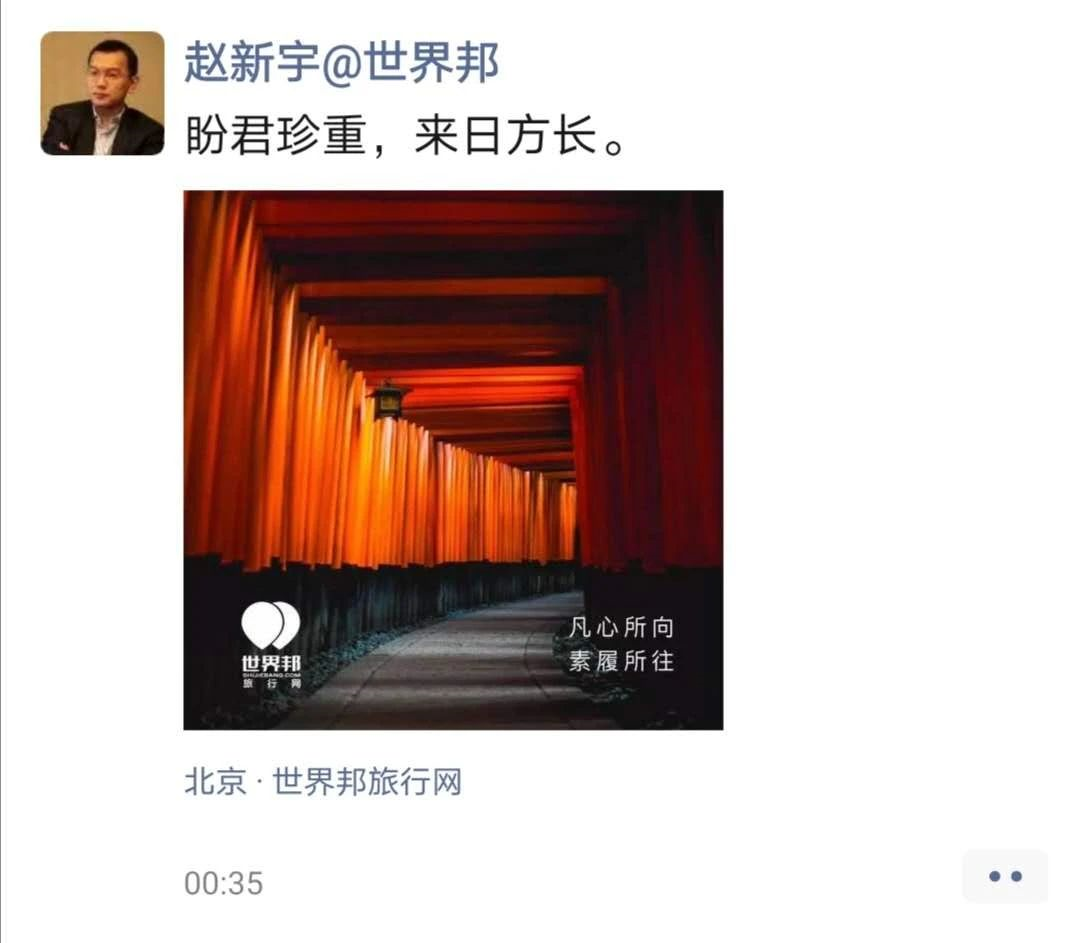Click the 世界邦 logo wordmark under the balloons

click(x=271, y=663)
